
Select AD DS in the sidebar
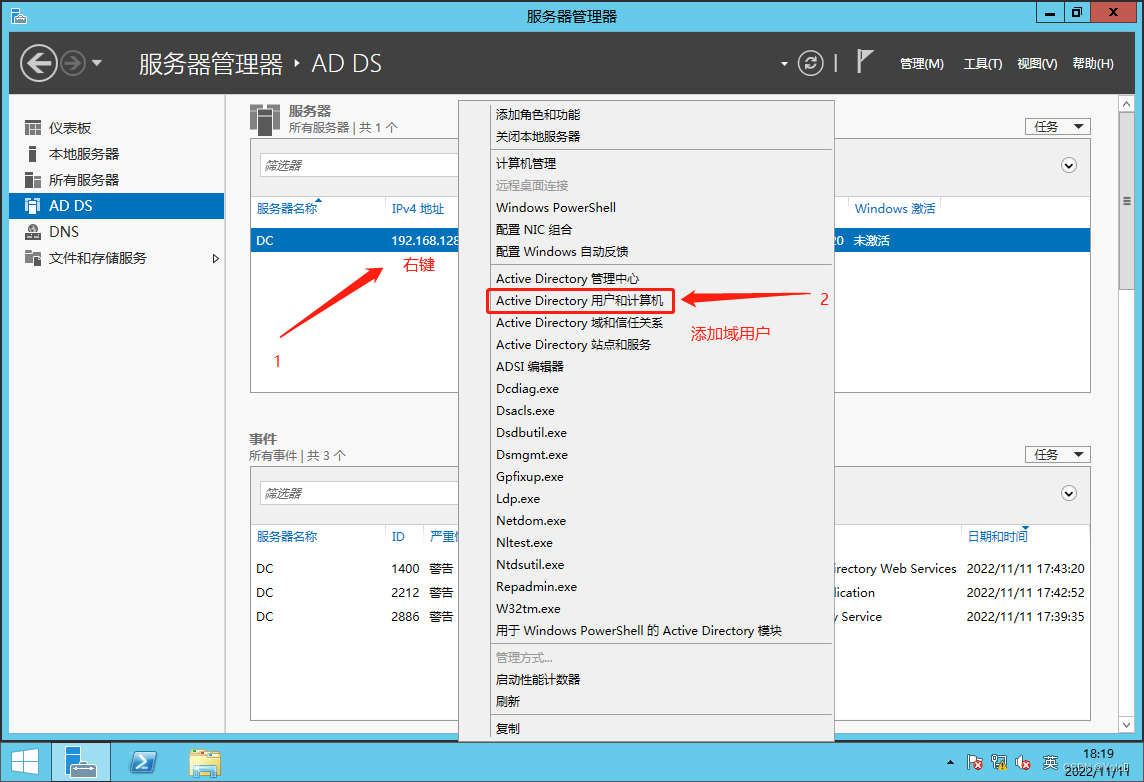(x=117, y=206)
